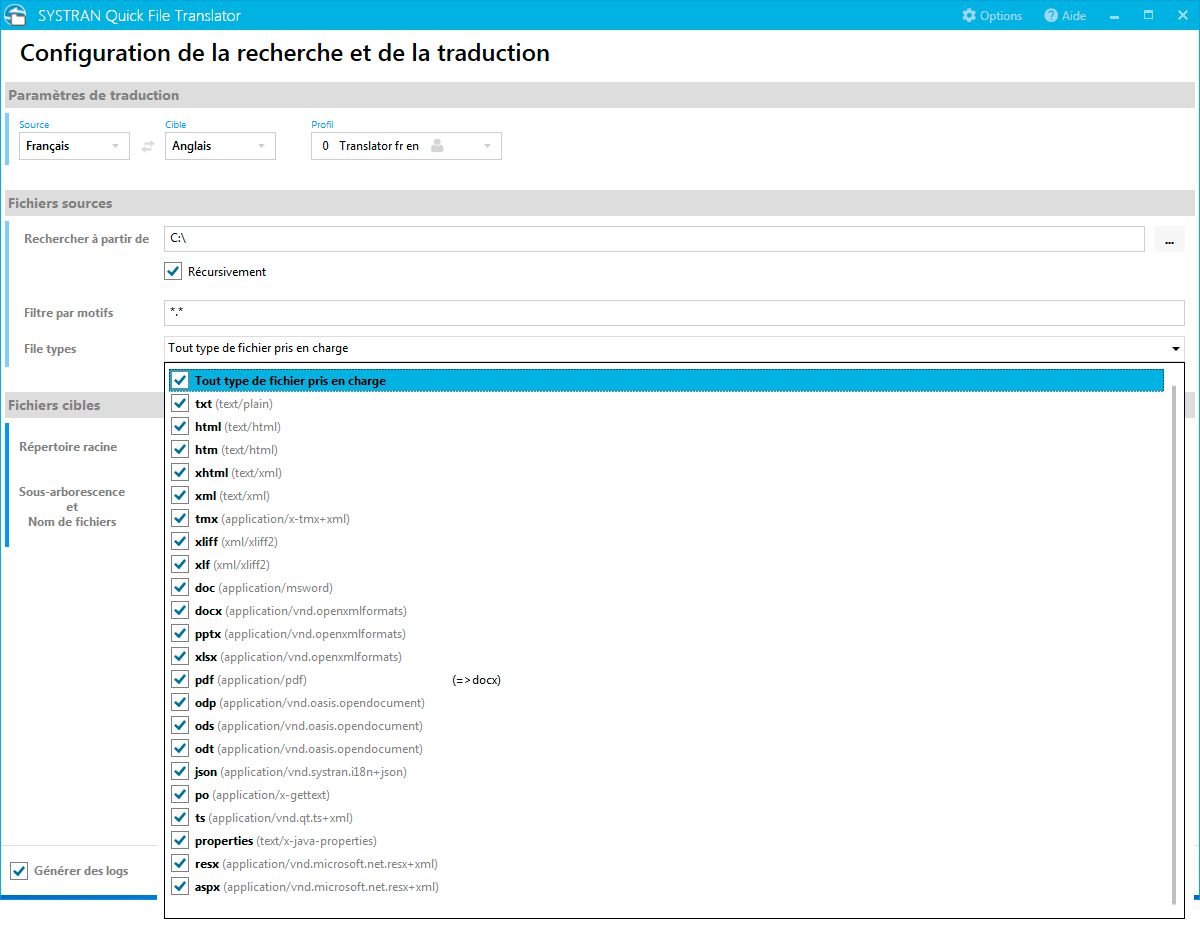Maximize the SYSTRAN window
Image resolution: width=1200 pixels, height=950 pixels.
pos(1148,15)
